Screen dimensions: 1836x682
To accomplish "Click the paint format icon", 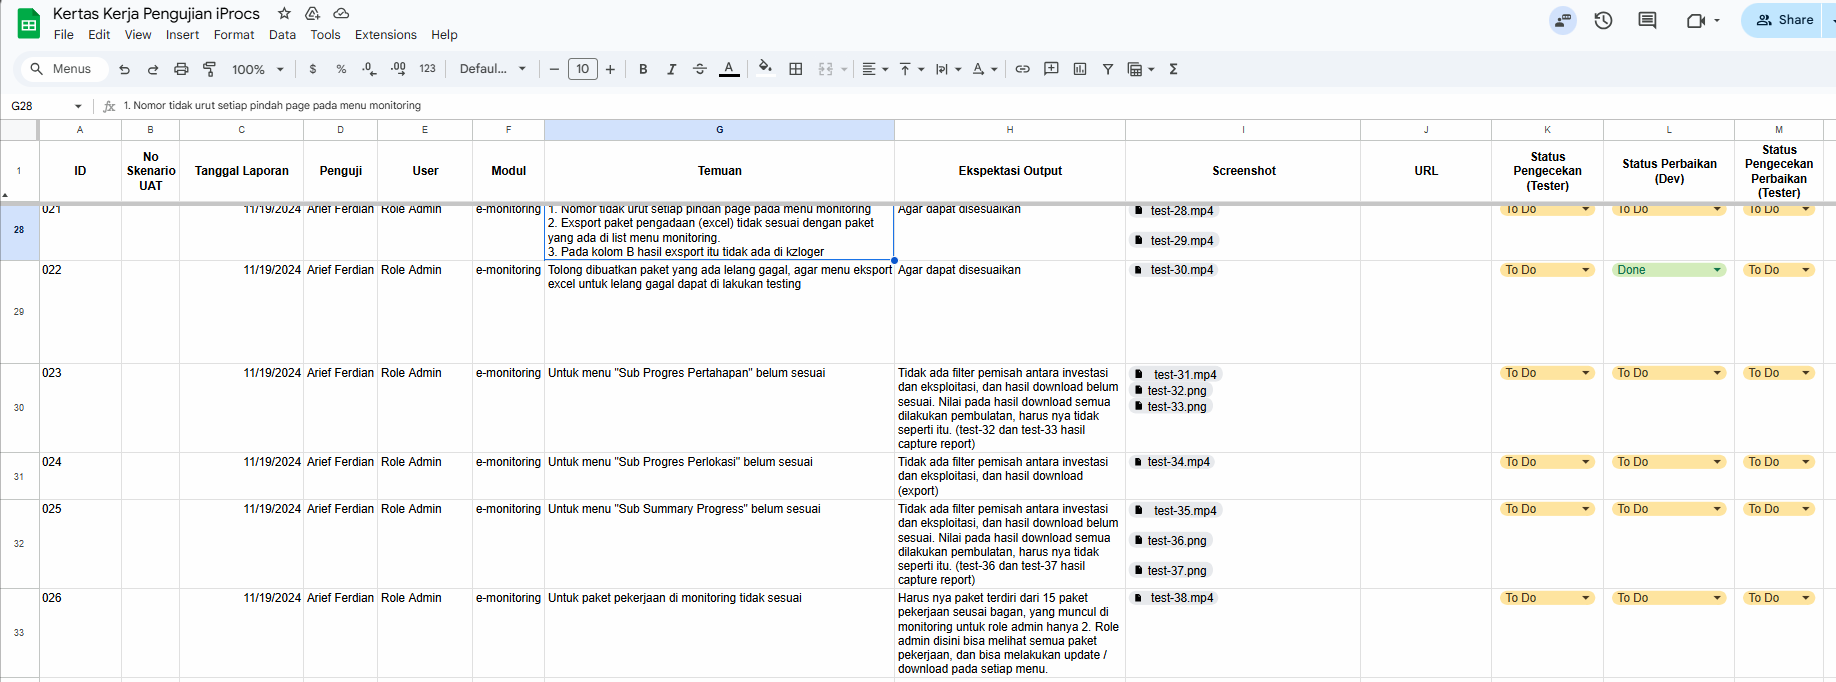I will 209,69.
